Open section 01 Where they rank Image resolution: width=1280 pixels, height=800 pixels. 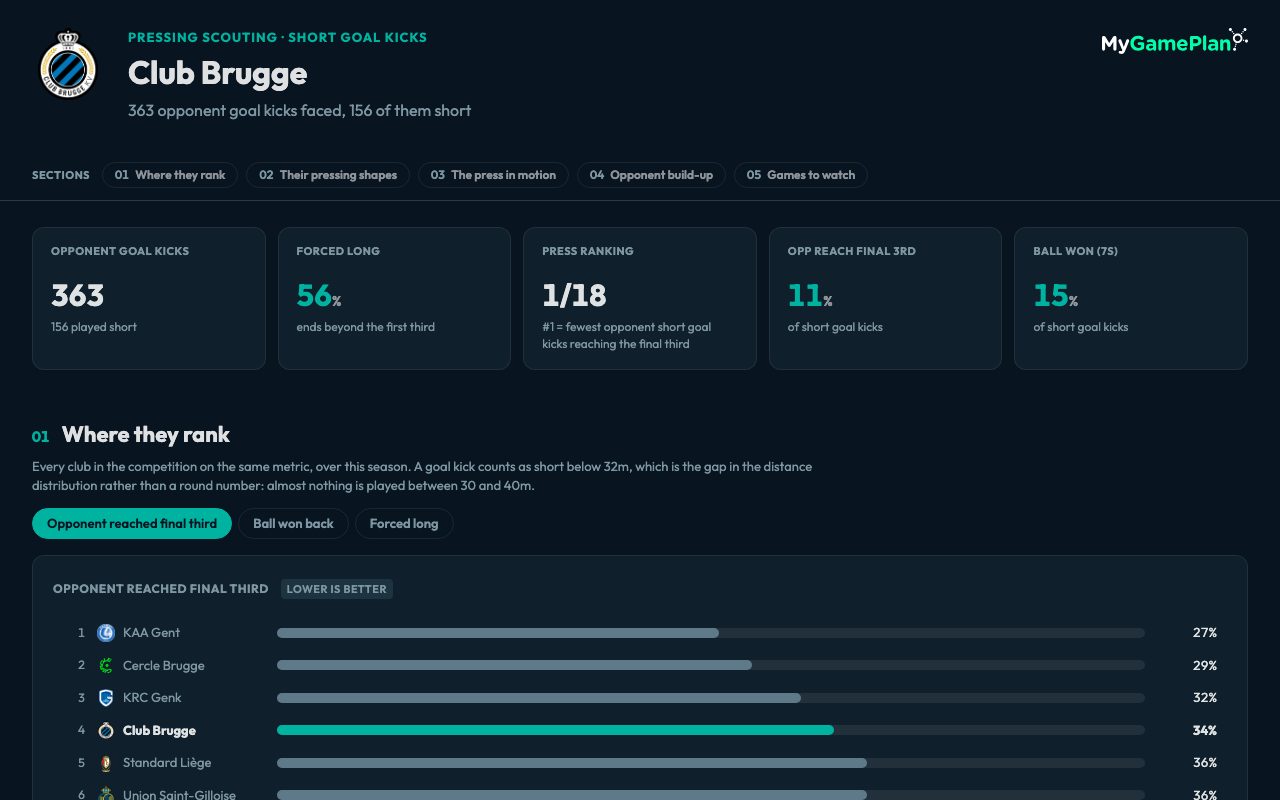[x=170, y=175]
